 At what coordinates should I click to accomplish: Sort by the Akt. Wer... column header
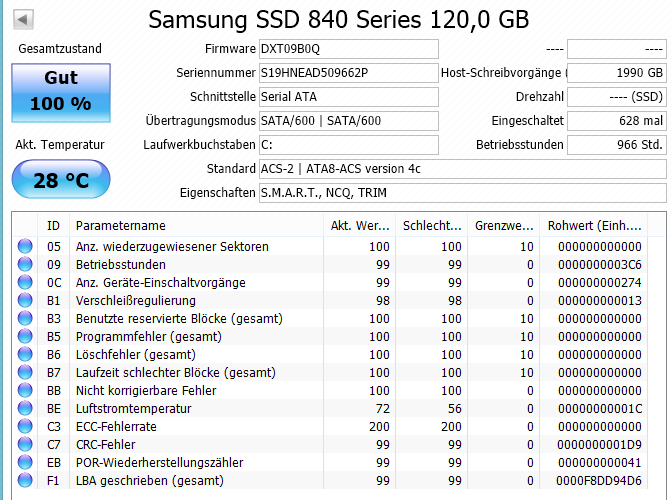tap(359, 226)
